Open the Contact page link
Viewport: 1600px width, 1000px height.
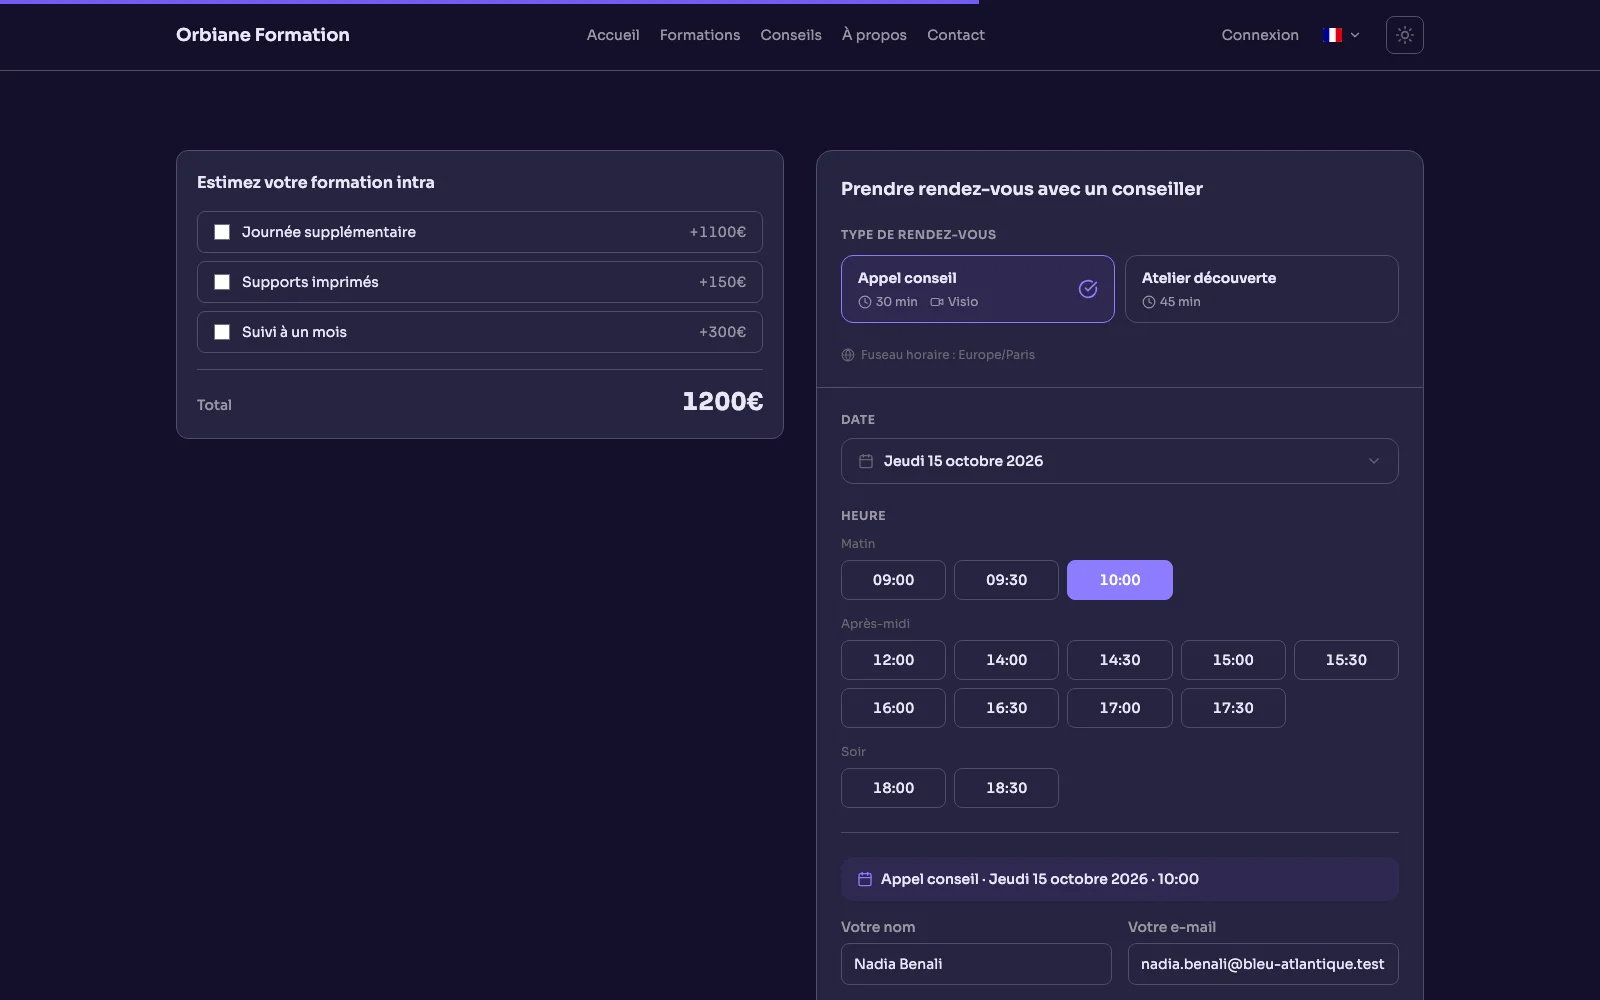click(956, 35)
